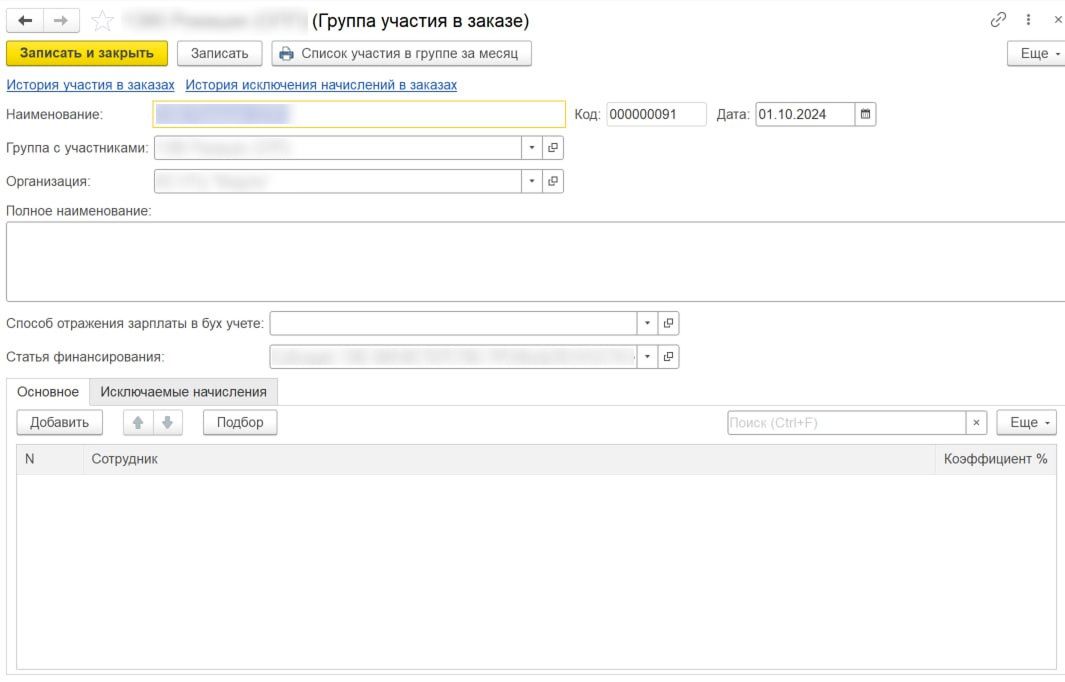Image resolution: width=1065 pixels, height=682 pixels.
Task: Open the Статья финансирования linked record icon
Action: click(x=669, y=356)
